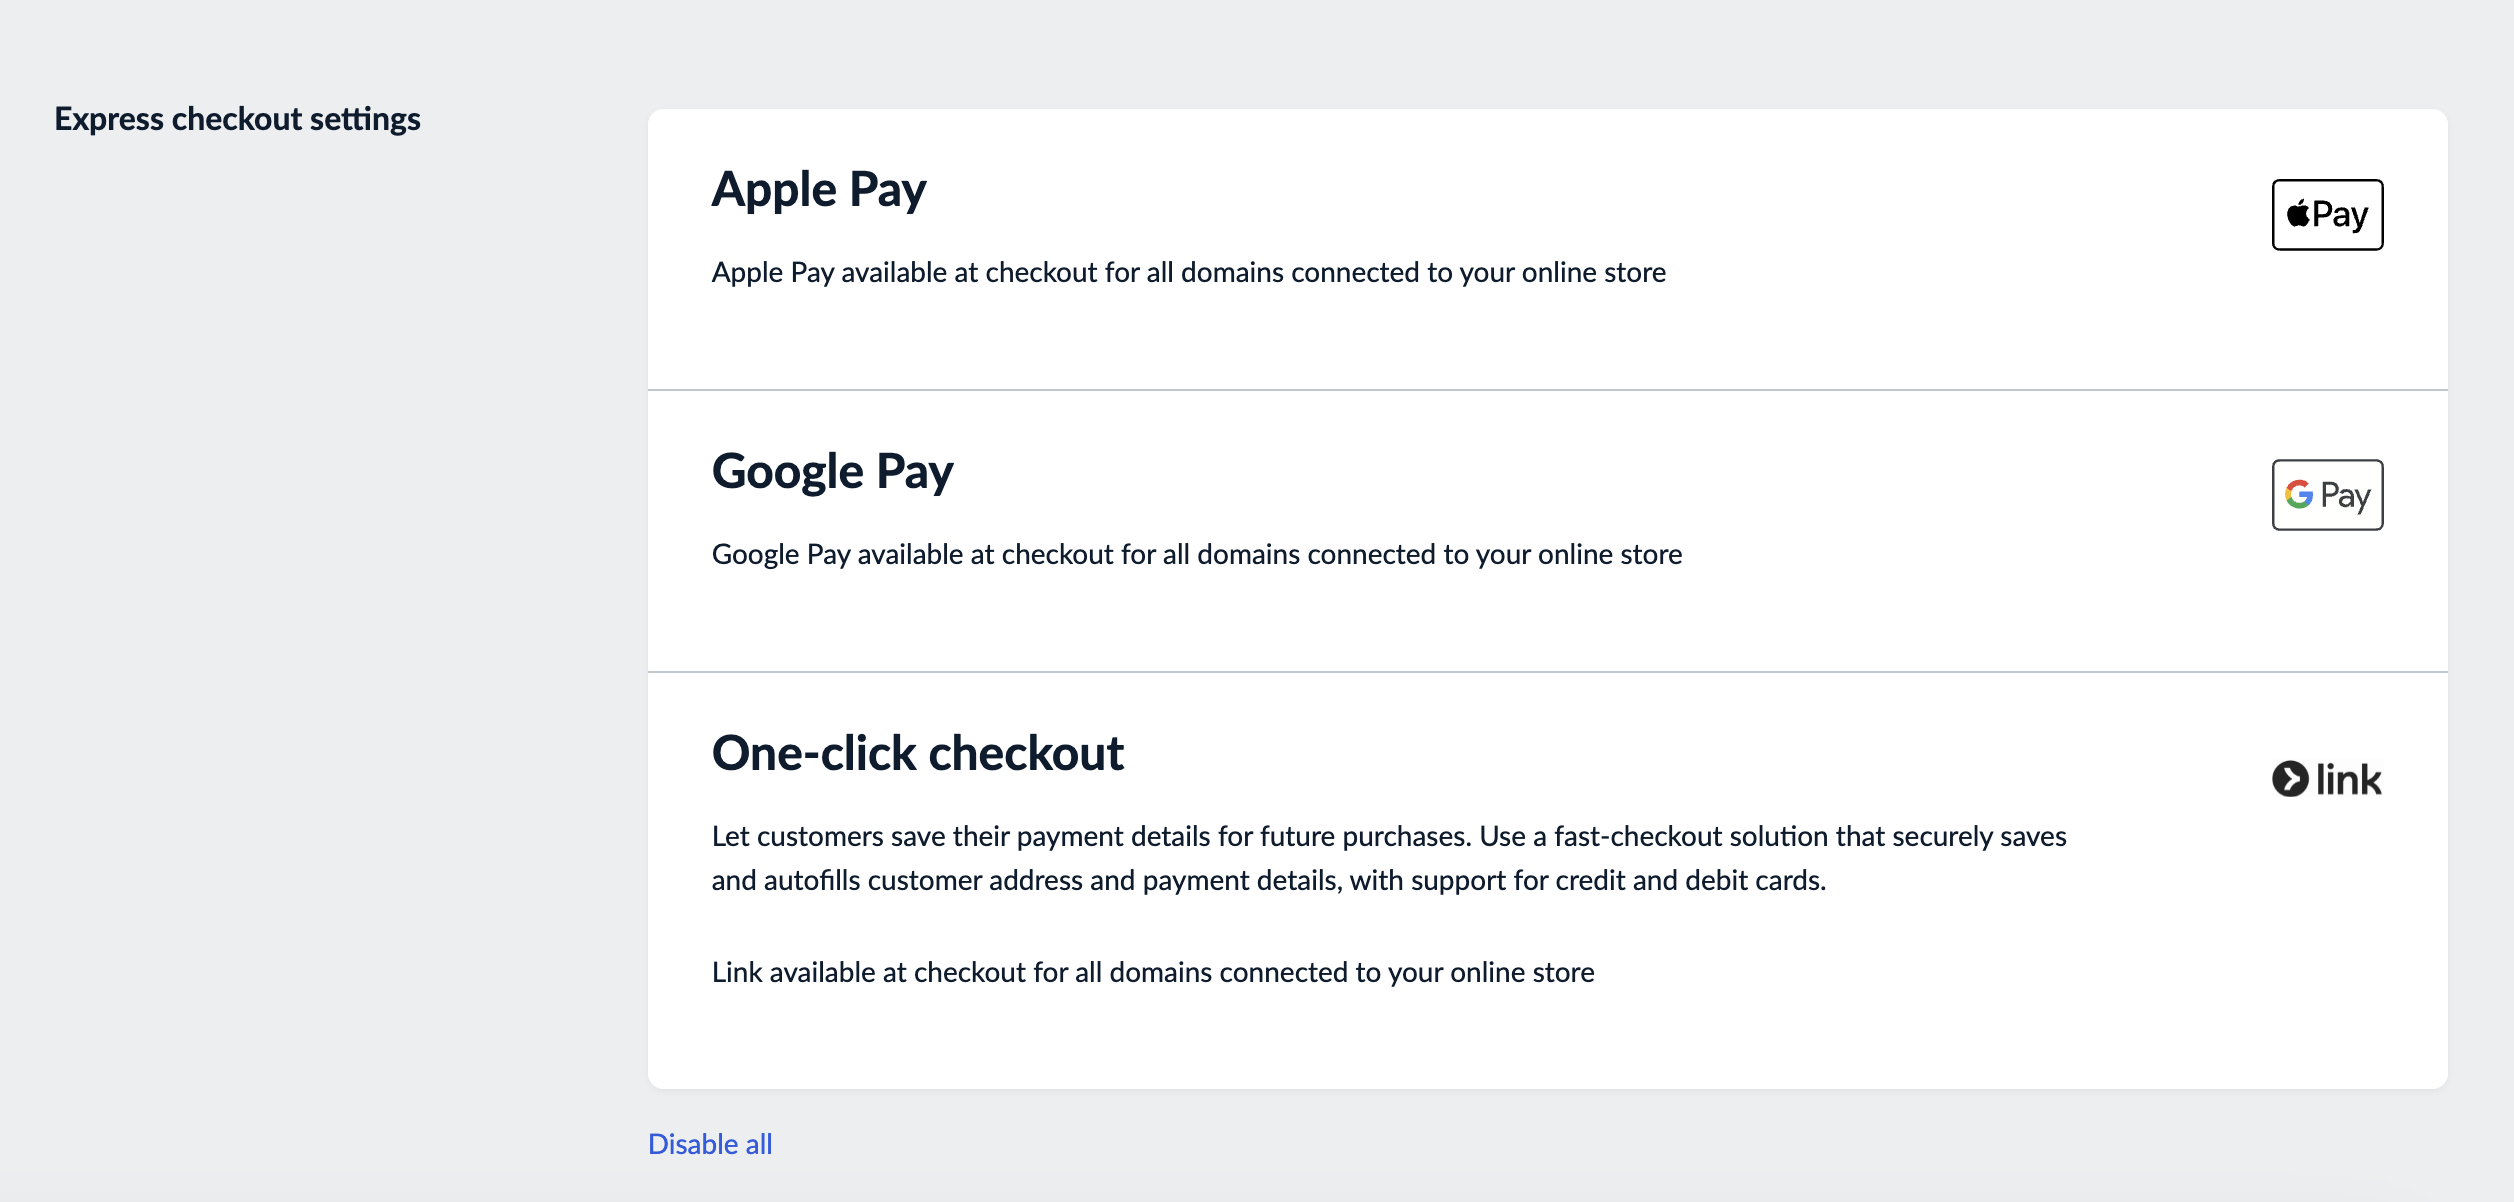Click the Apple Pay availability description text

pos(1188,271)
